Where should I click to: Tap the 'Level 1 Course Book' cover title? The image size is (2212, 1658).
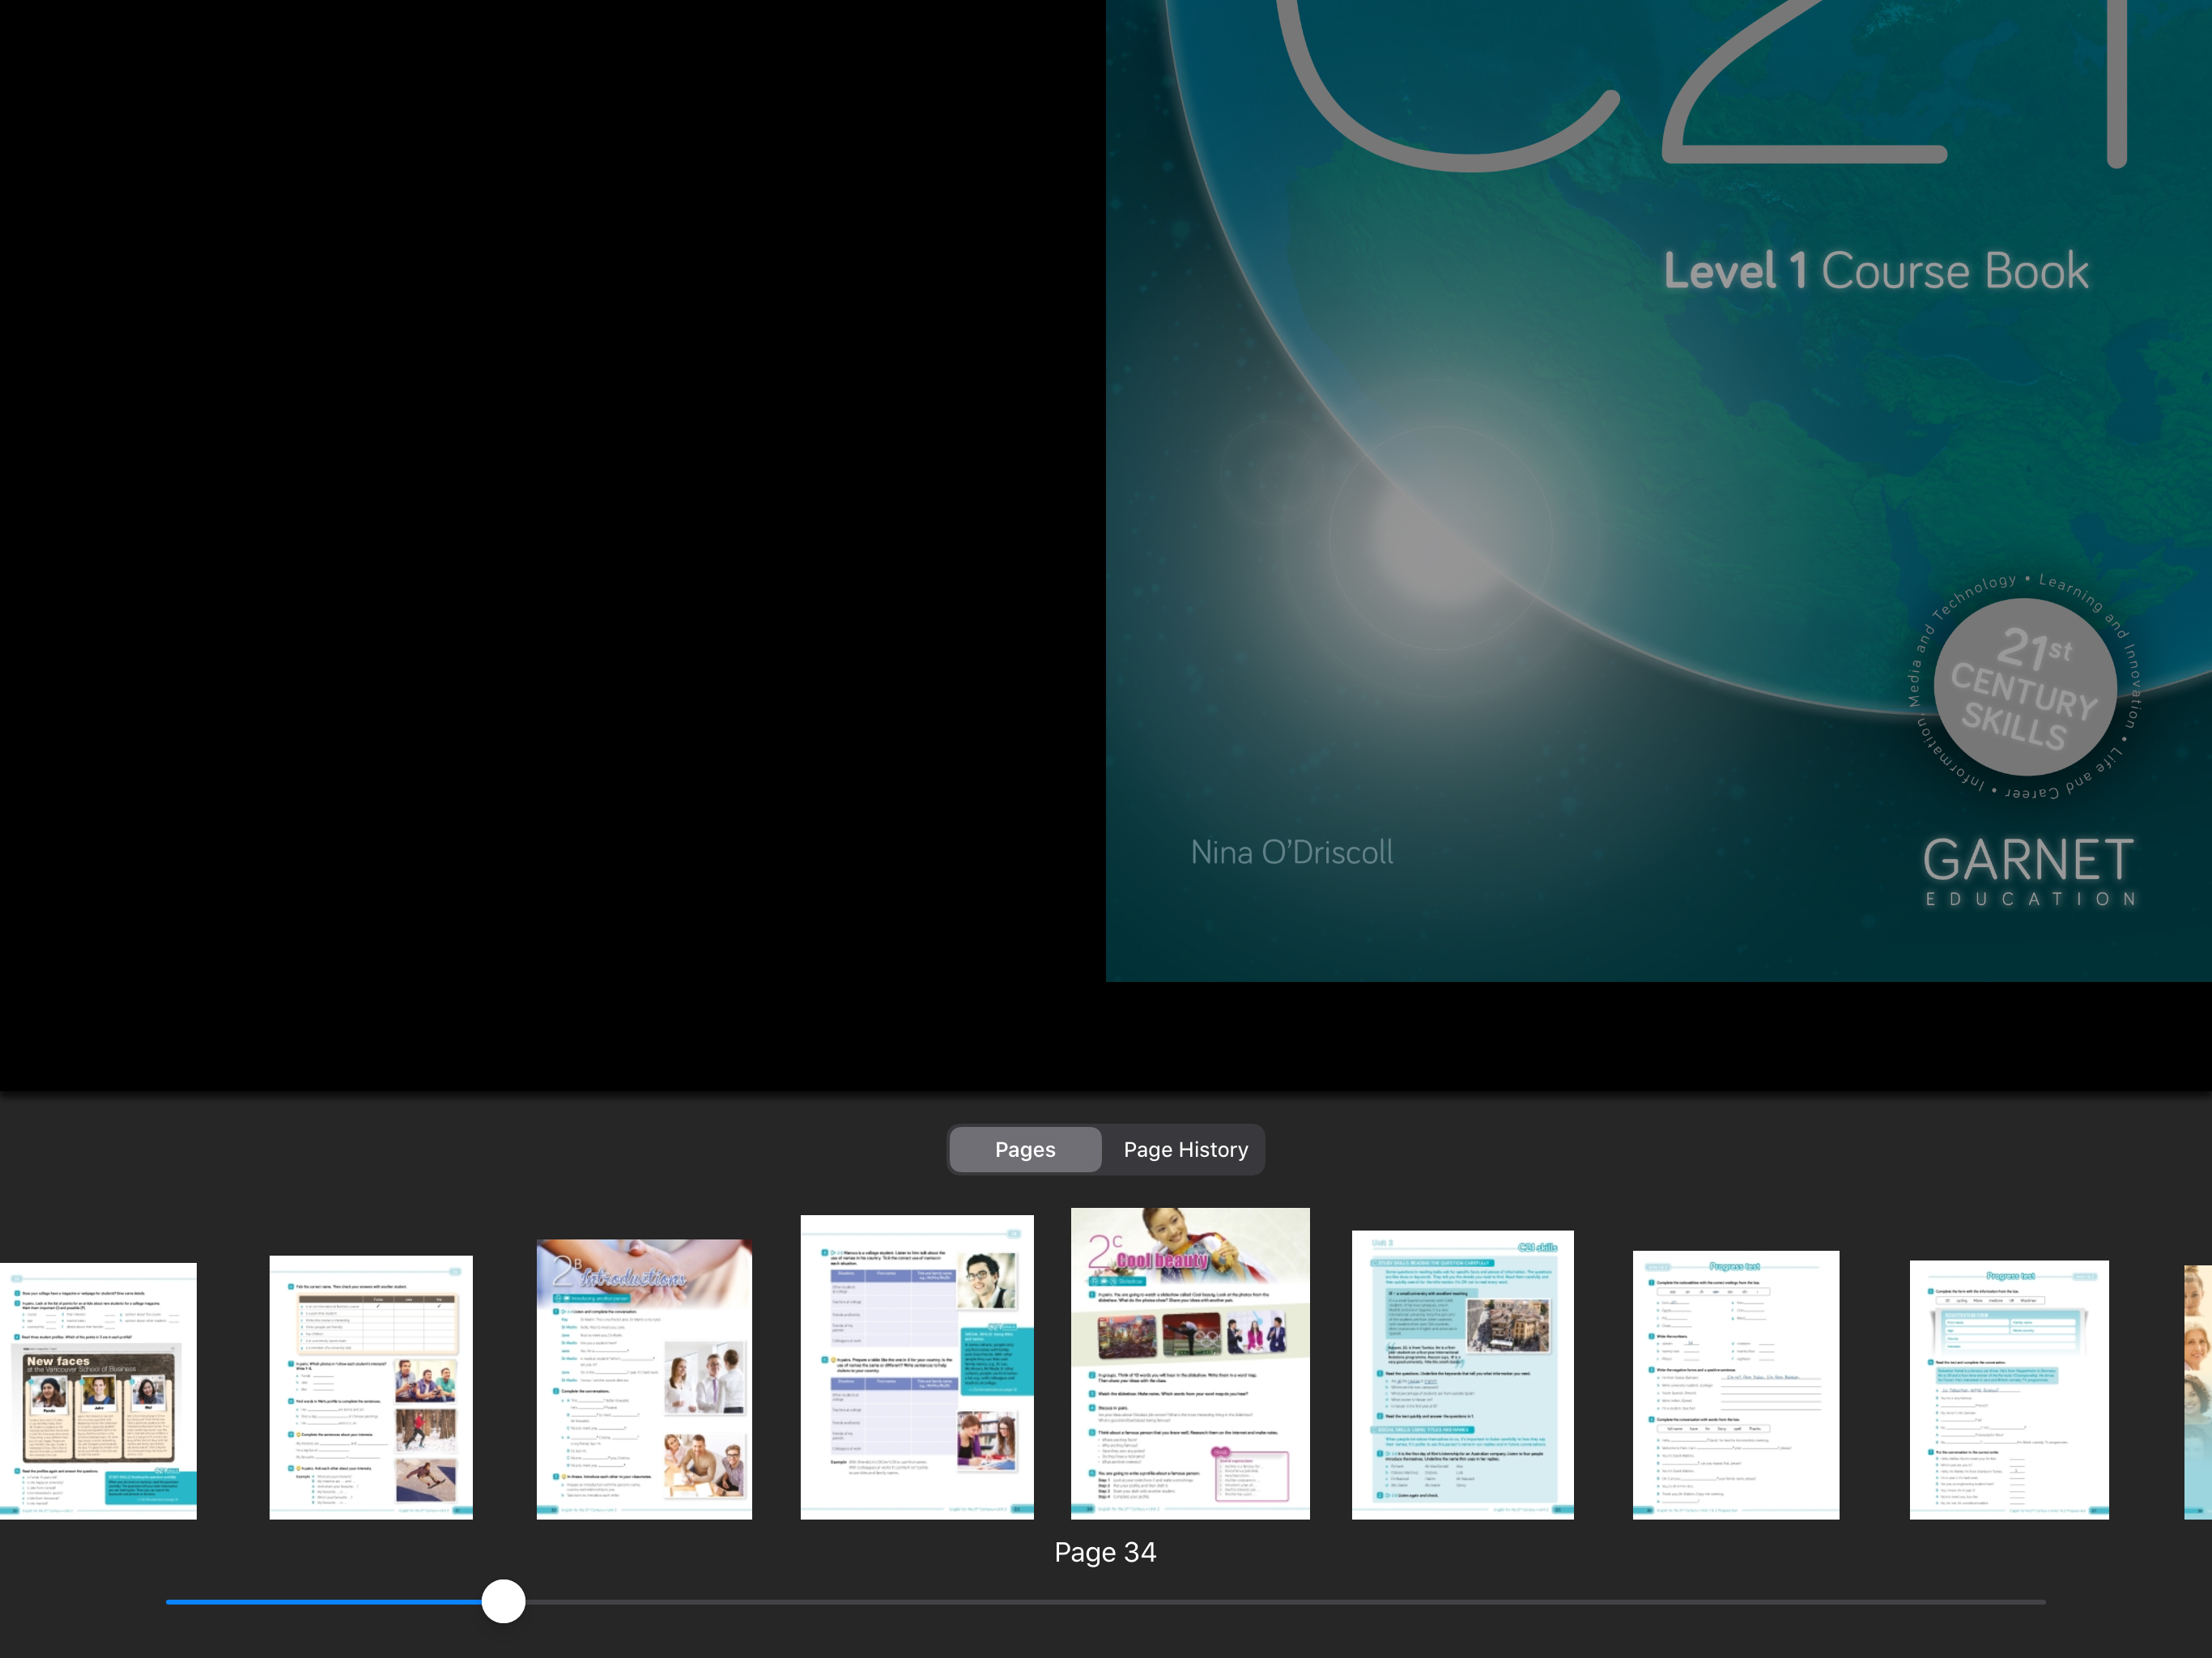(1876, 271)
